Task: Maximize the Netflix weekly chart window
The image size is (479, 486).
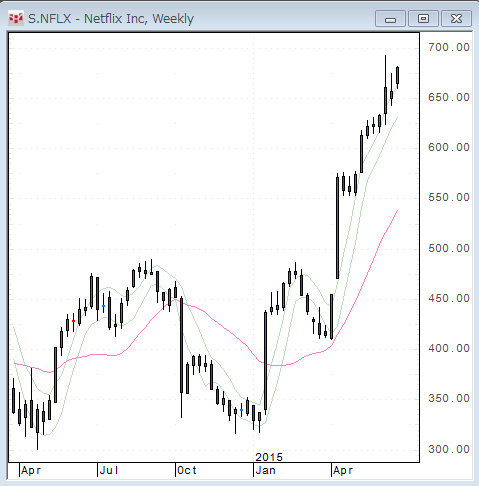Action: coord(423,19)
